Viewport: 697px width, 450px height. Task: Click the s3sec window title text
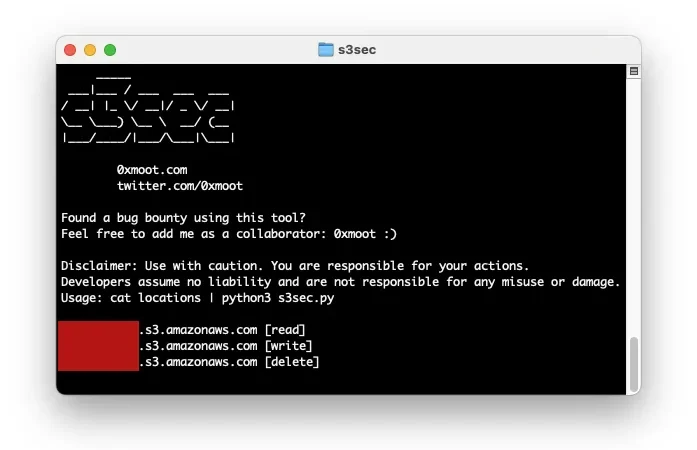(x=357, y=50)
